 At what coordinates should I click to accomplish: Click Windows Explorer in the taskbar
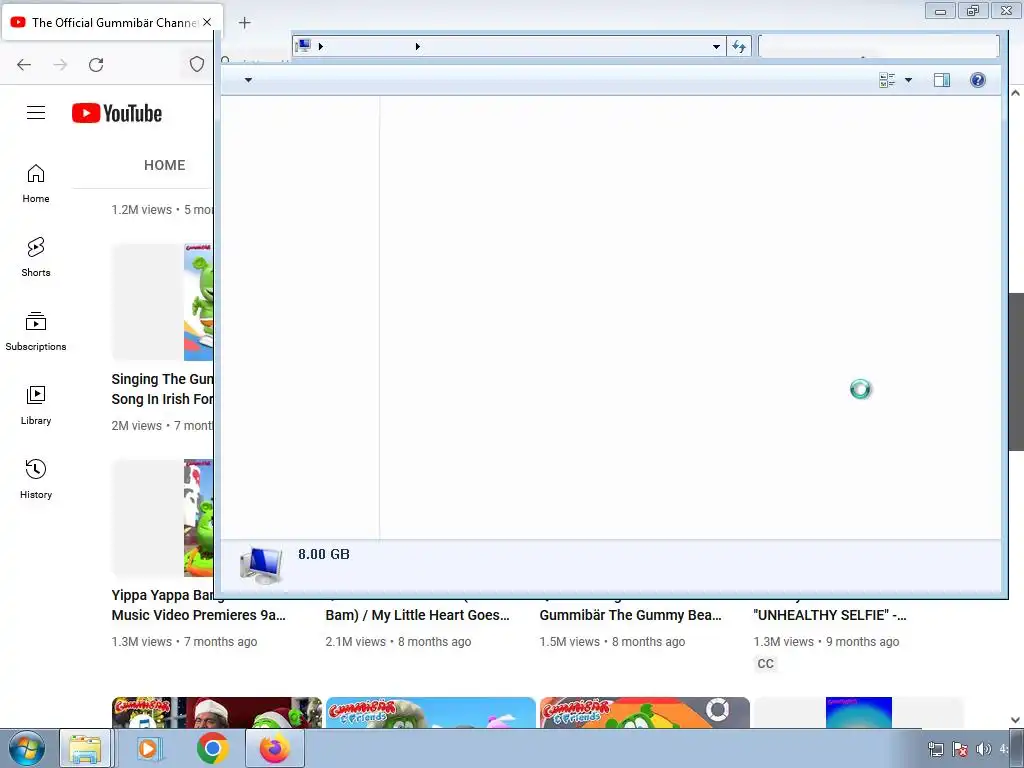point(86,748)
